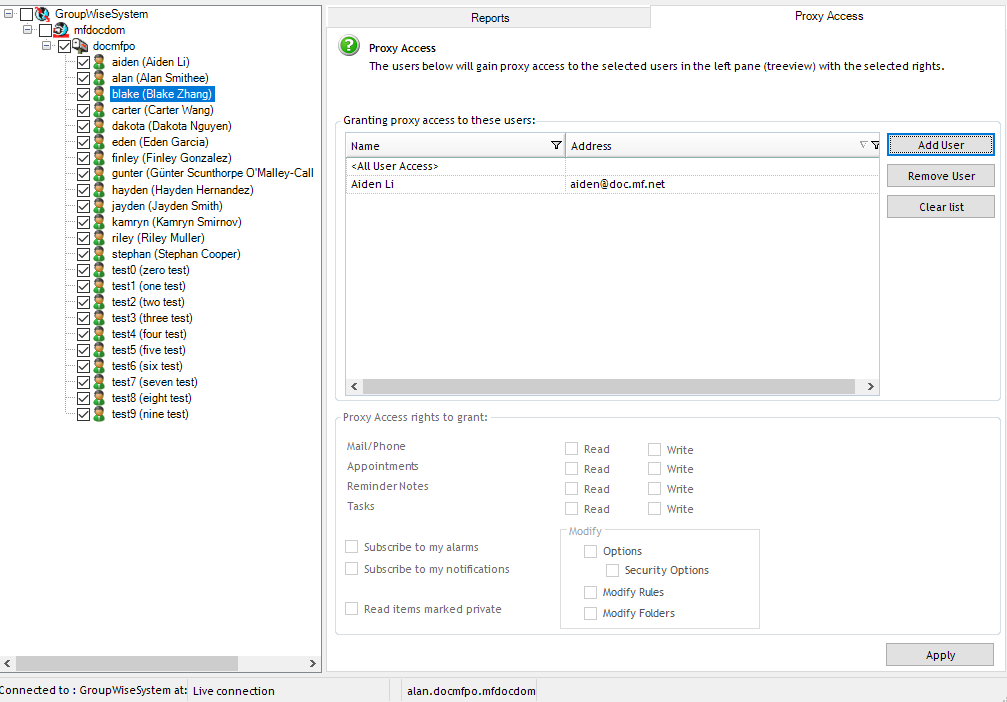The height and width of the screenshot is (702, 1007).
Task: Click the user icon beside gunter
Action: tap(99, 173)
